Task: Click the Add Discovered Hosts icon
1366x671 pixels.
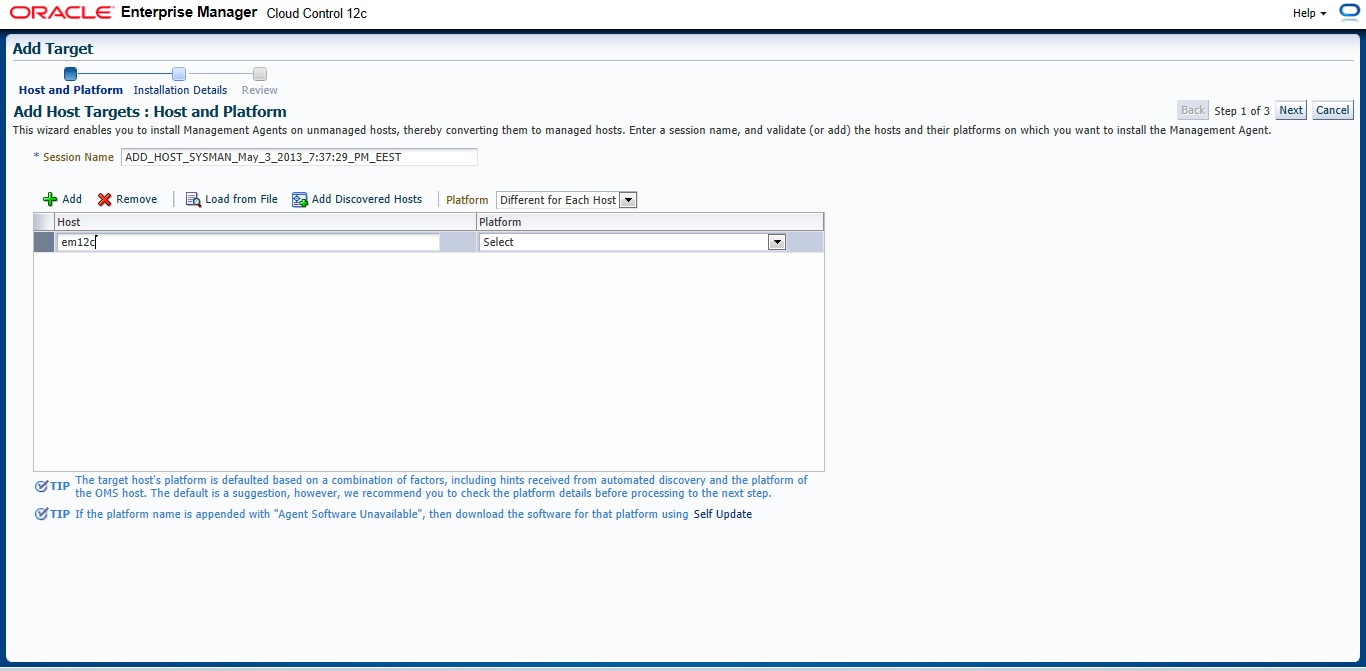Action: point(300,199)
